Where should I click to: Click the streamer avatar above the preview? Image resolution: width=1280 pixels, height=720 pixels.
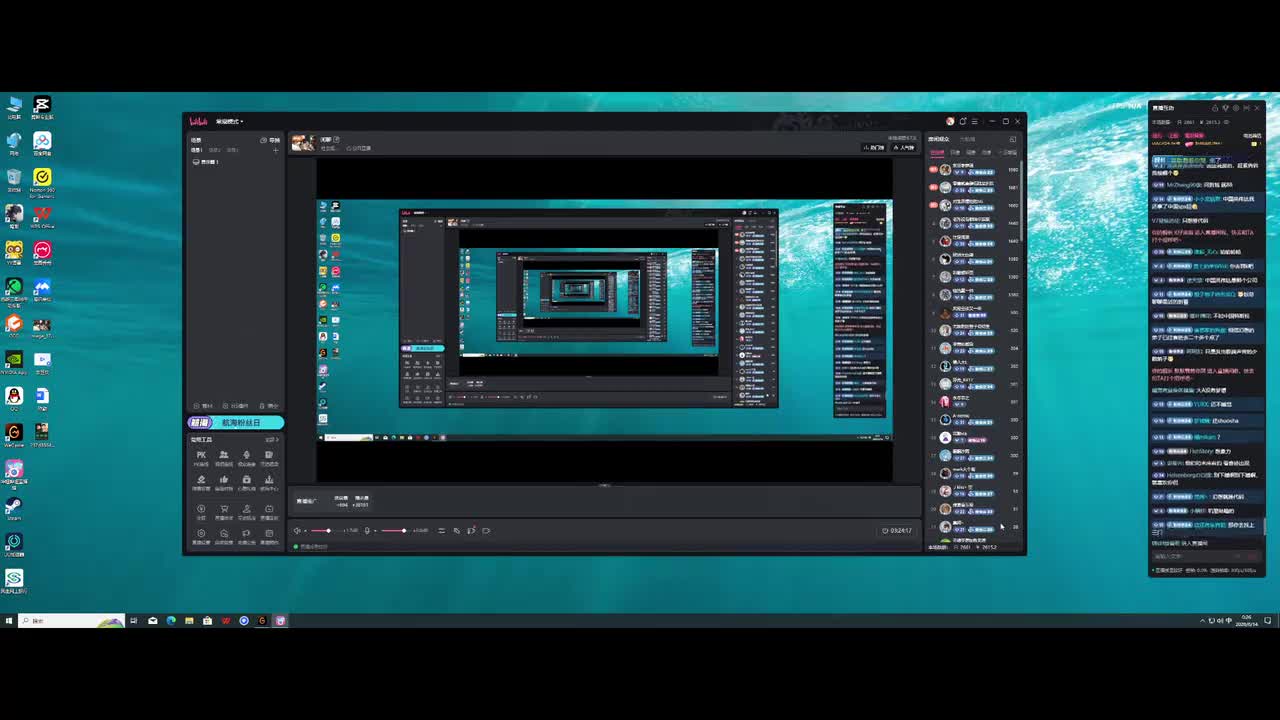303,143
